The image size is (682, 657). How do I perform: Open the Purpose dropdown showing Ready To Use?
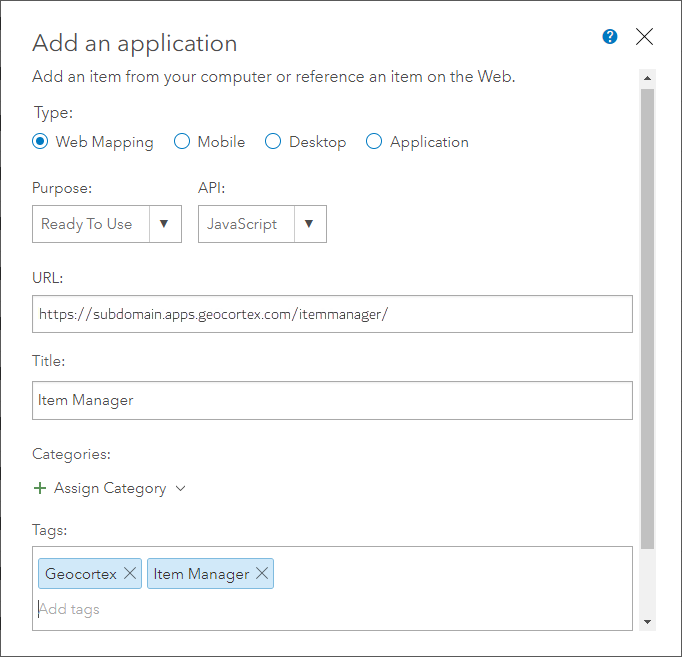point(107,224)
